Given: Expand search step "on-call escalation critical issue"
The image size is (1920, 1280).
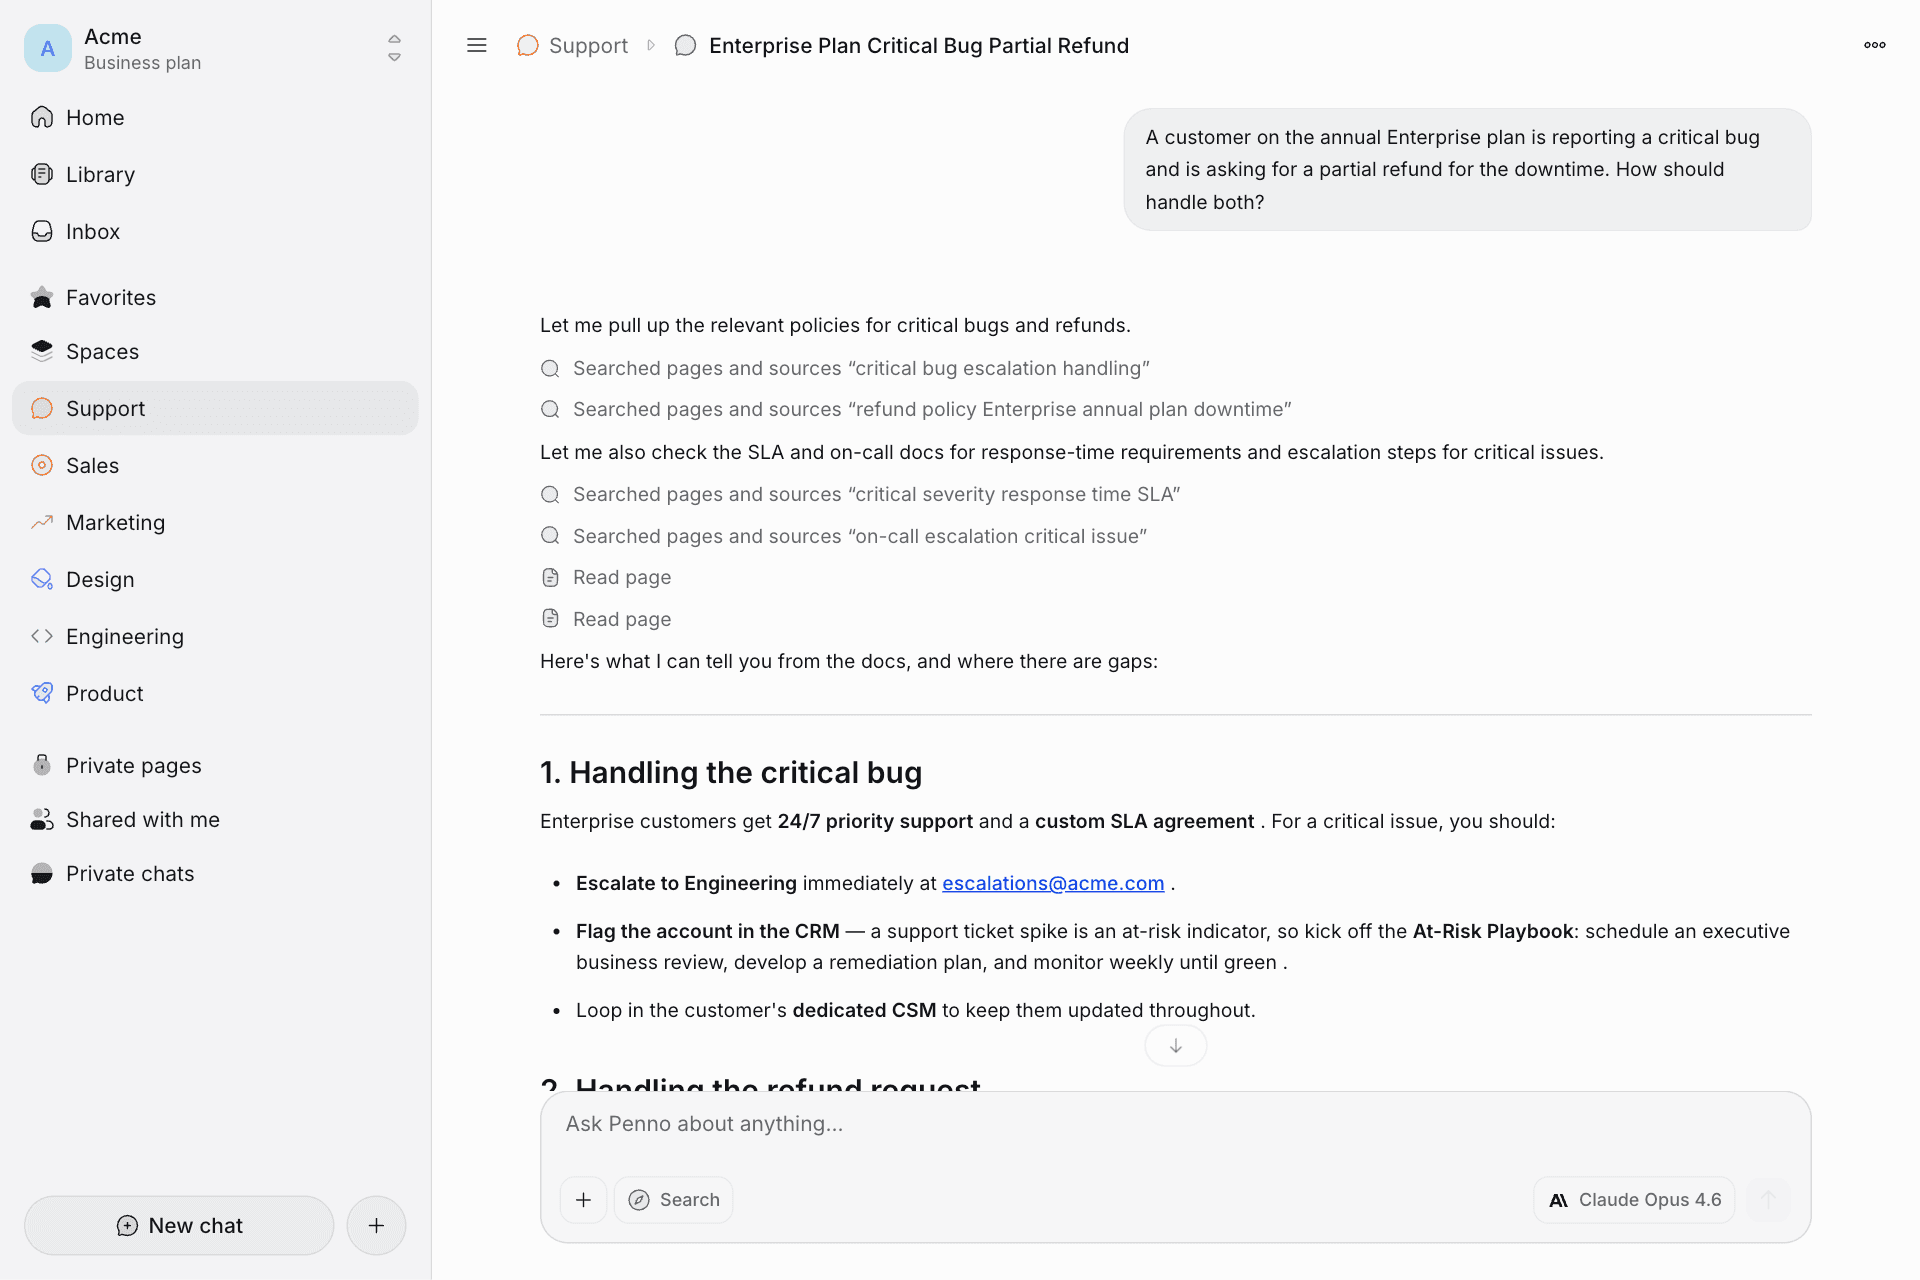Looking at the screenshot, I should pos(843,536).
